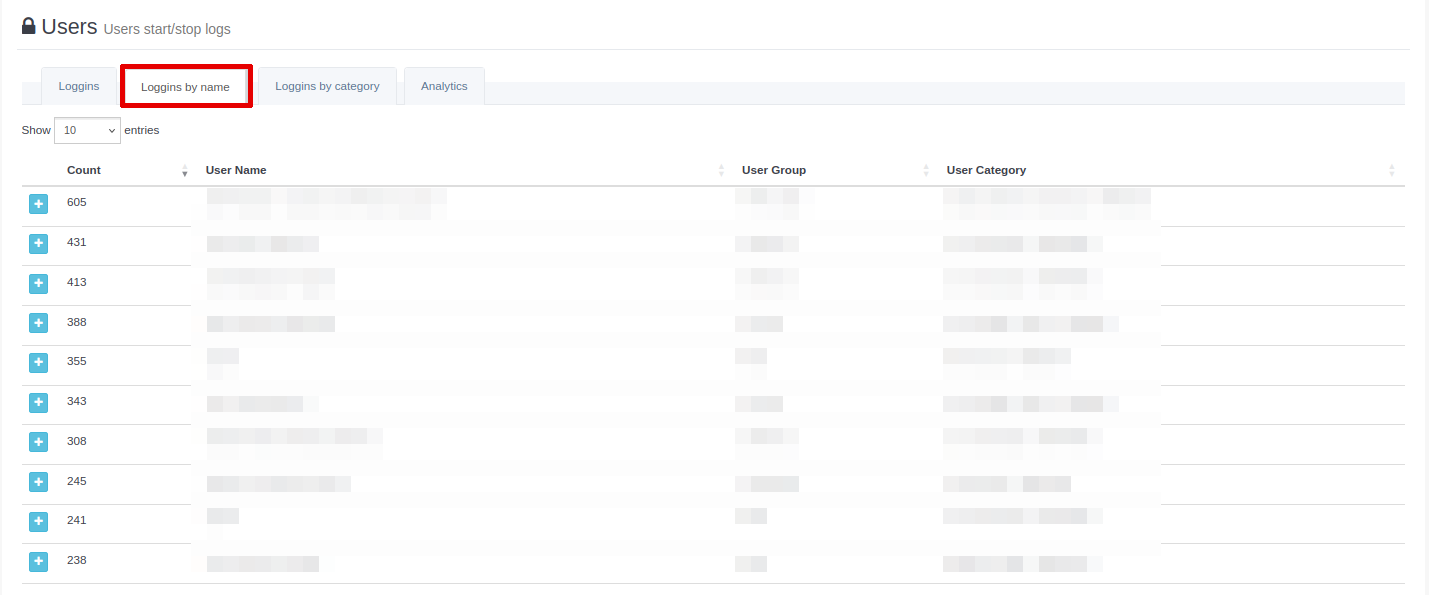Click the lock icon beside Users heading
Screen dimensions: 1429x595
point(28,26)
